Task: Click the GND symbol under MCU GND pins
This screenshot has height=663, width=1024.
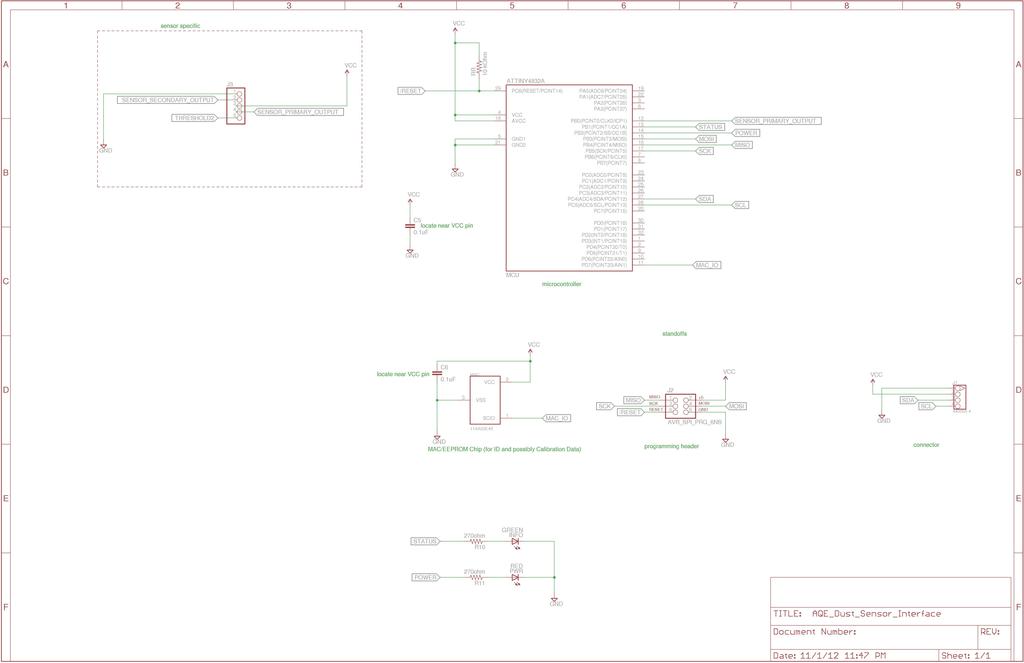Action: coord(456,172)
